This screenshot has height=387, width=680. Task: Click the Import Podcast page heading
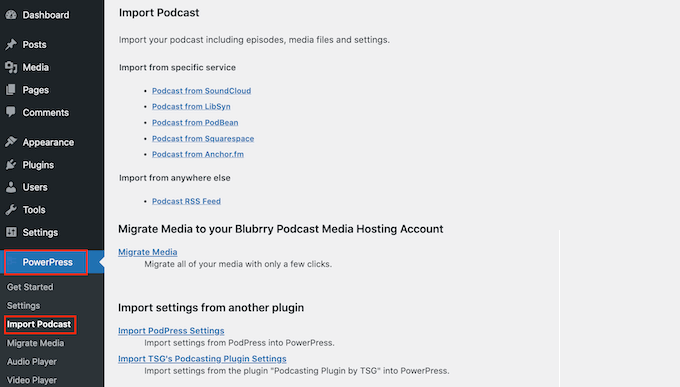(159, 13)
